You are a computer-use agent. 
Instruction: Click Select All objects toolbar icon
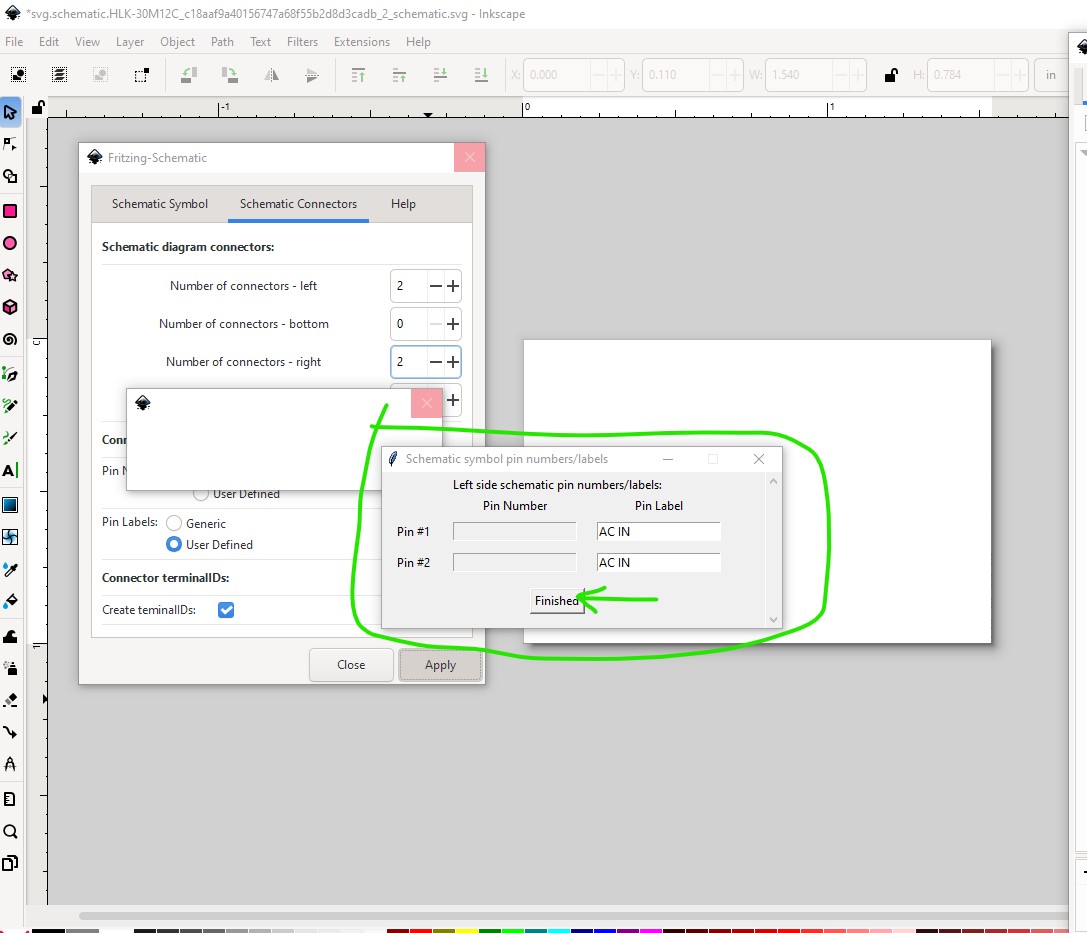(18, 75)
